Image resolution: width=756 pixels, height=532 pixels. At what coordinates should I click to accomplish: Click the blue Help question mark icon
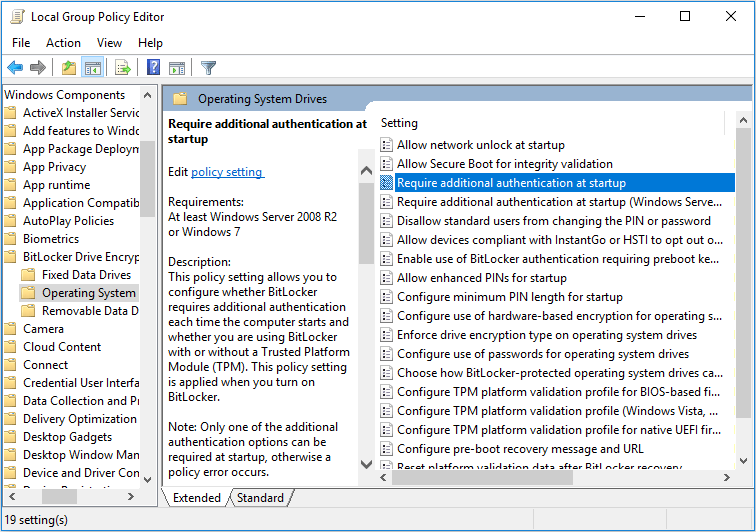[x=153, y=67]
